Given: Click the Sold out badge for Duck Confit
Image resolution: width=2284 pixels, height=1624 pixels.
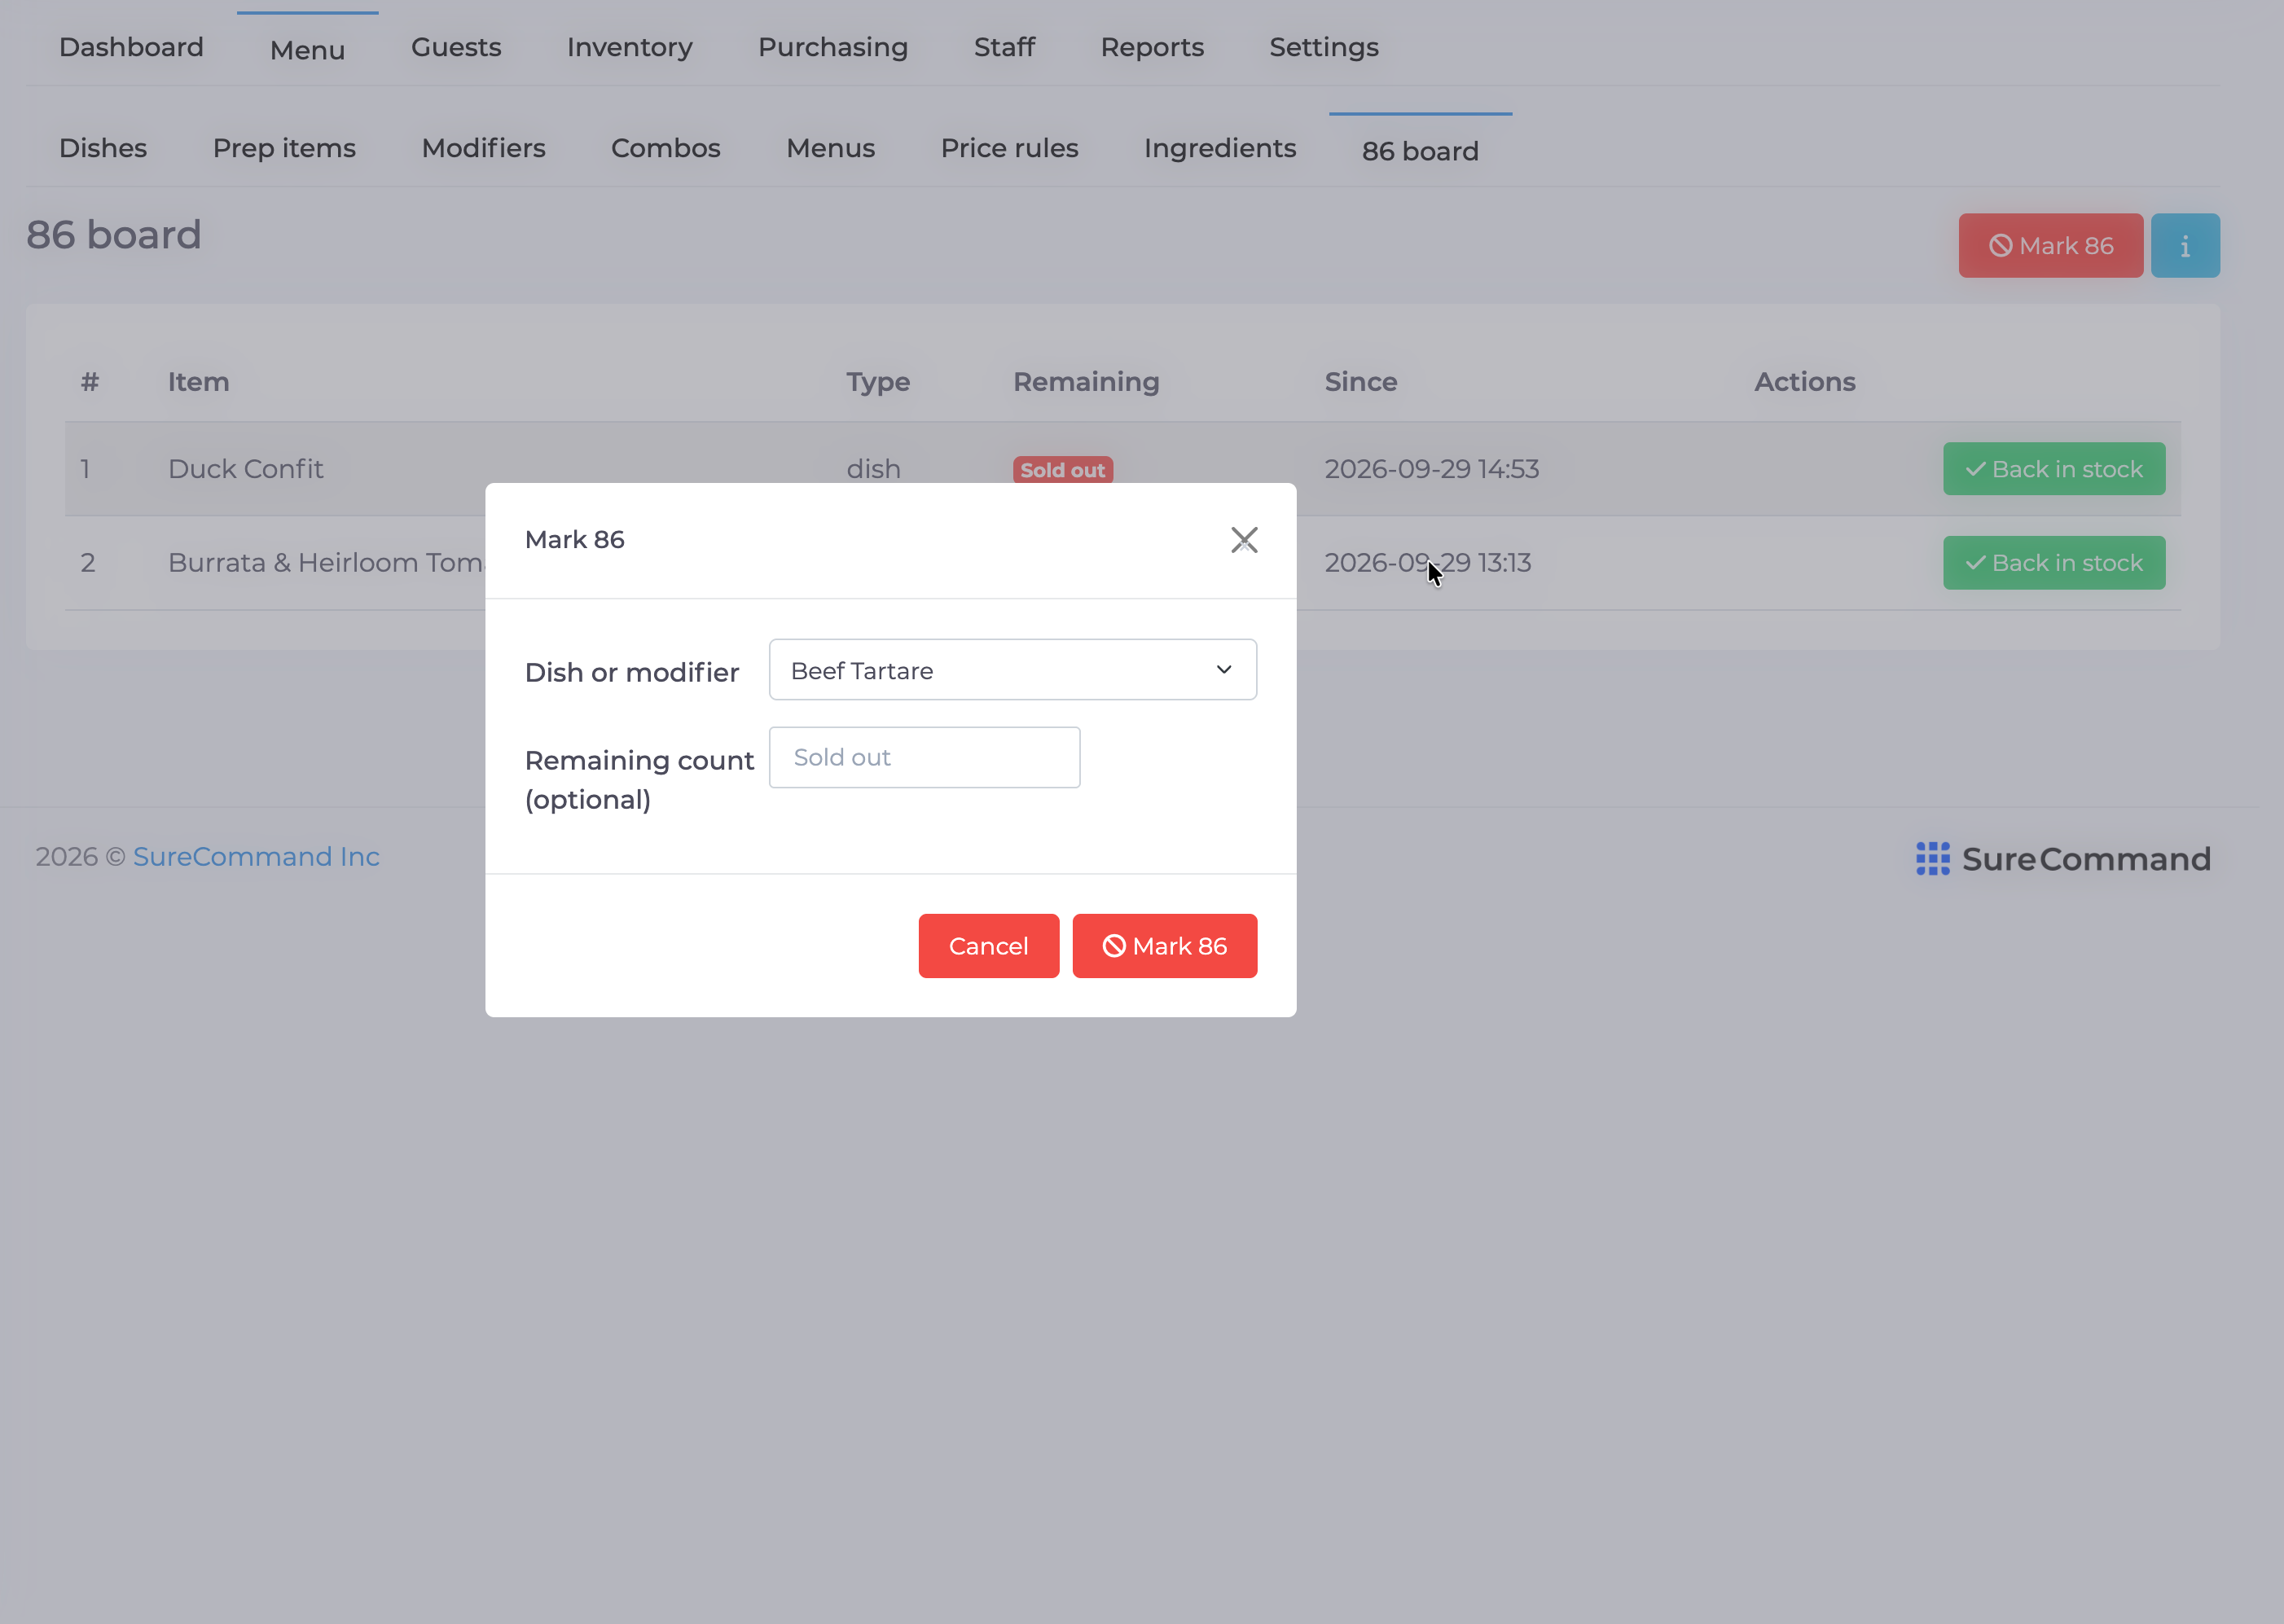Looking at the screenshot, I should 1062,470.
